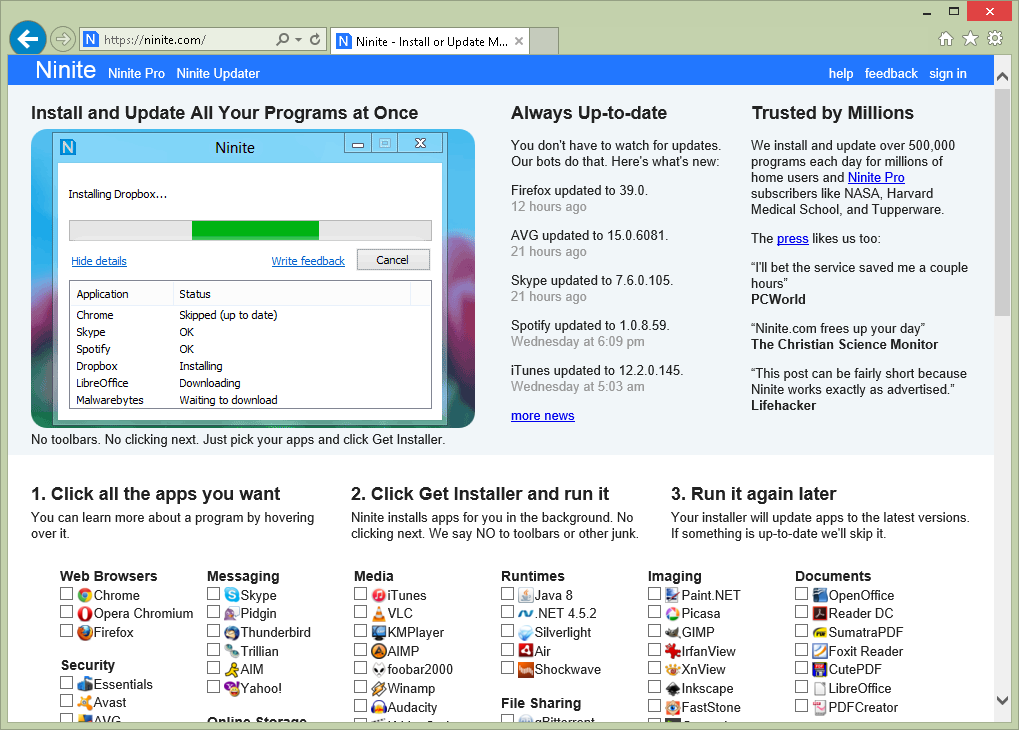Click the Yahoo! messenger icon
Image resolution: width=1019 pixels, height=730 pixels.
232,688
